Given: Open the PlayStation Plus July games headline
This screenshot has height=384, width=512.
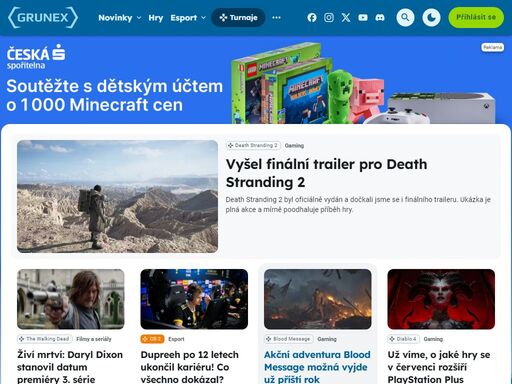Looking at the screenshot, I should (x=439, y=367).
